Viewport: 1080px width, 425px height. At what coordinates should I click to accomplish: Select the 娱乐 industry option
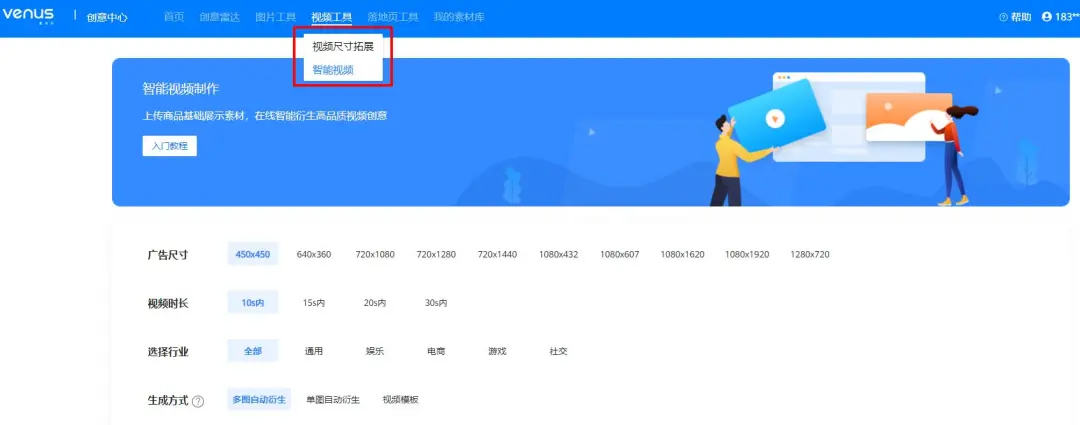(375, 351)
